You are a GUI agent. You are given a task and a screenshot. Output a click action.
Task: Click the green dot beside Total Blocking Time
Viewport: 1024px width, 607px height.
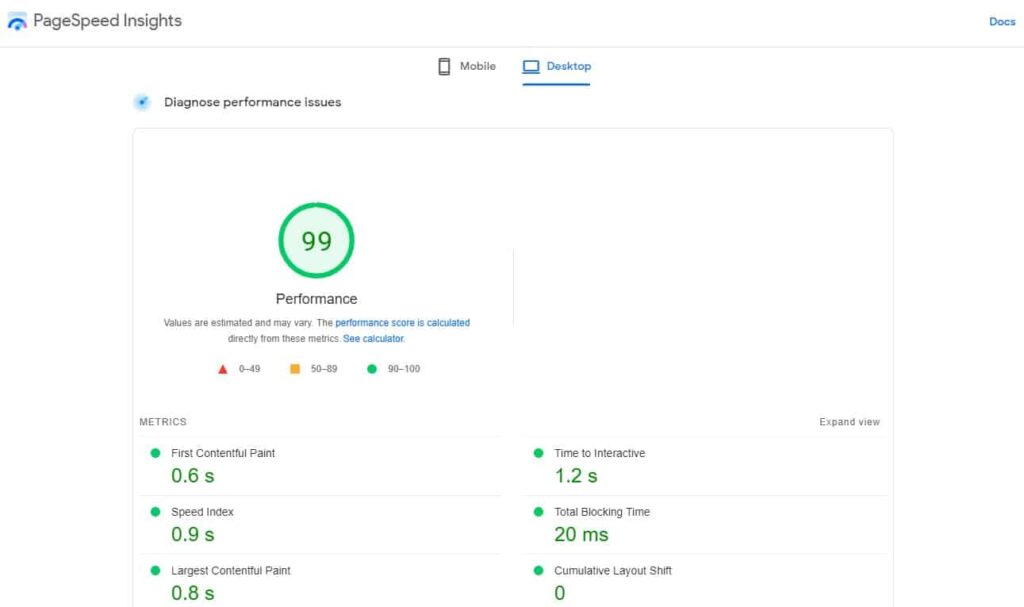(x=538, y=512)
